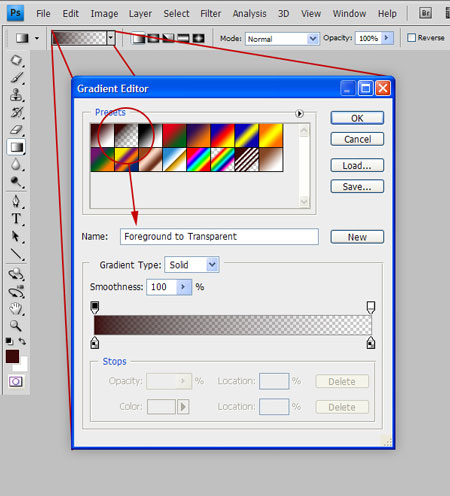Select the left color stop below gradient bar

(95, 343)
